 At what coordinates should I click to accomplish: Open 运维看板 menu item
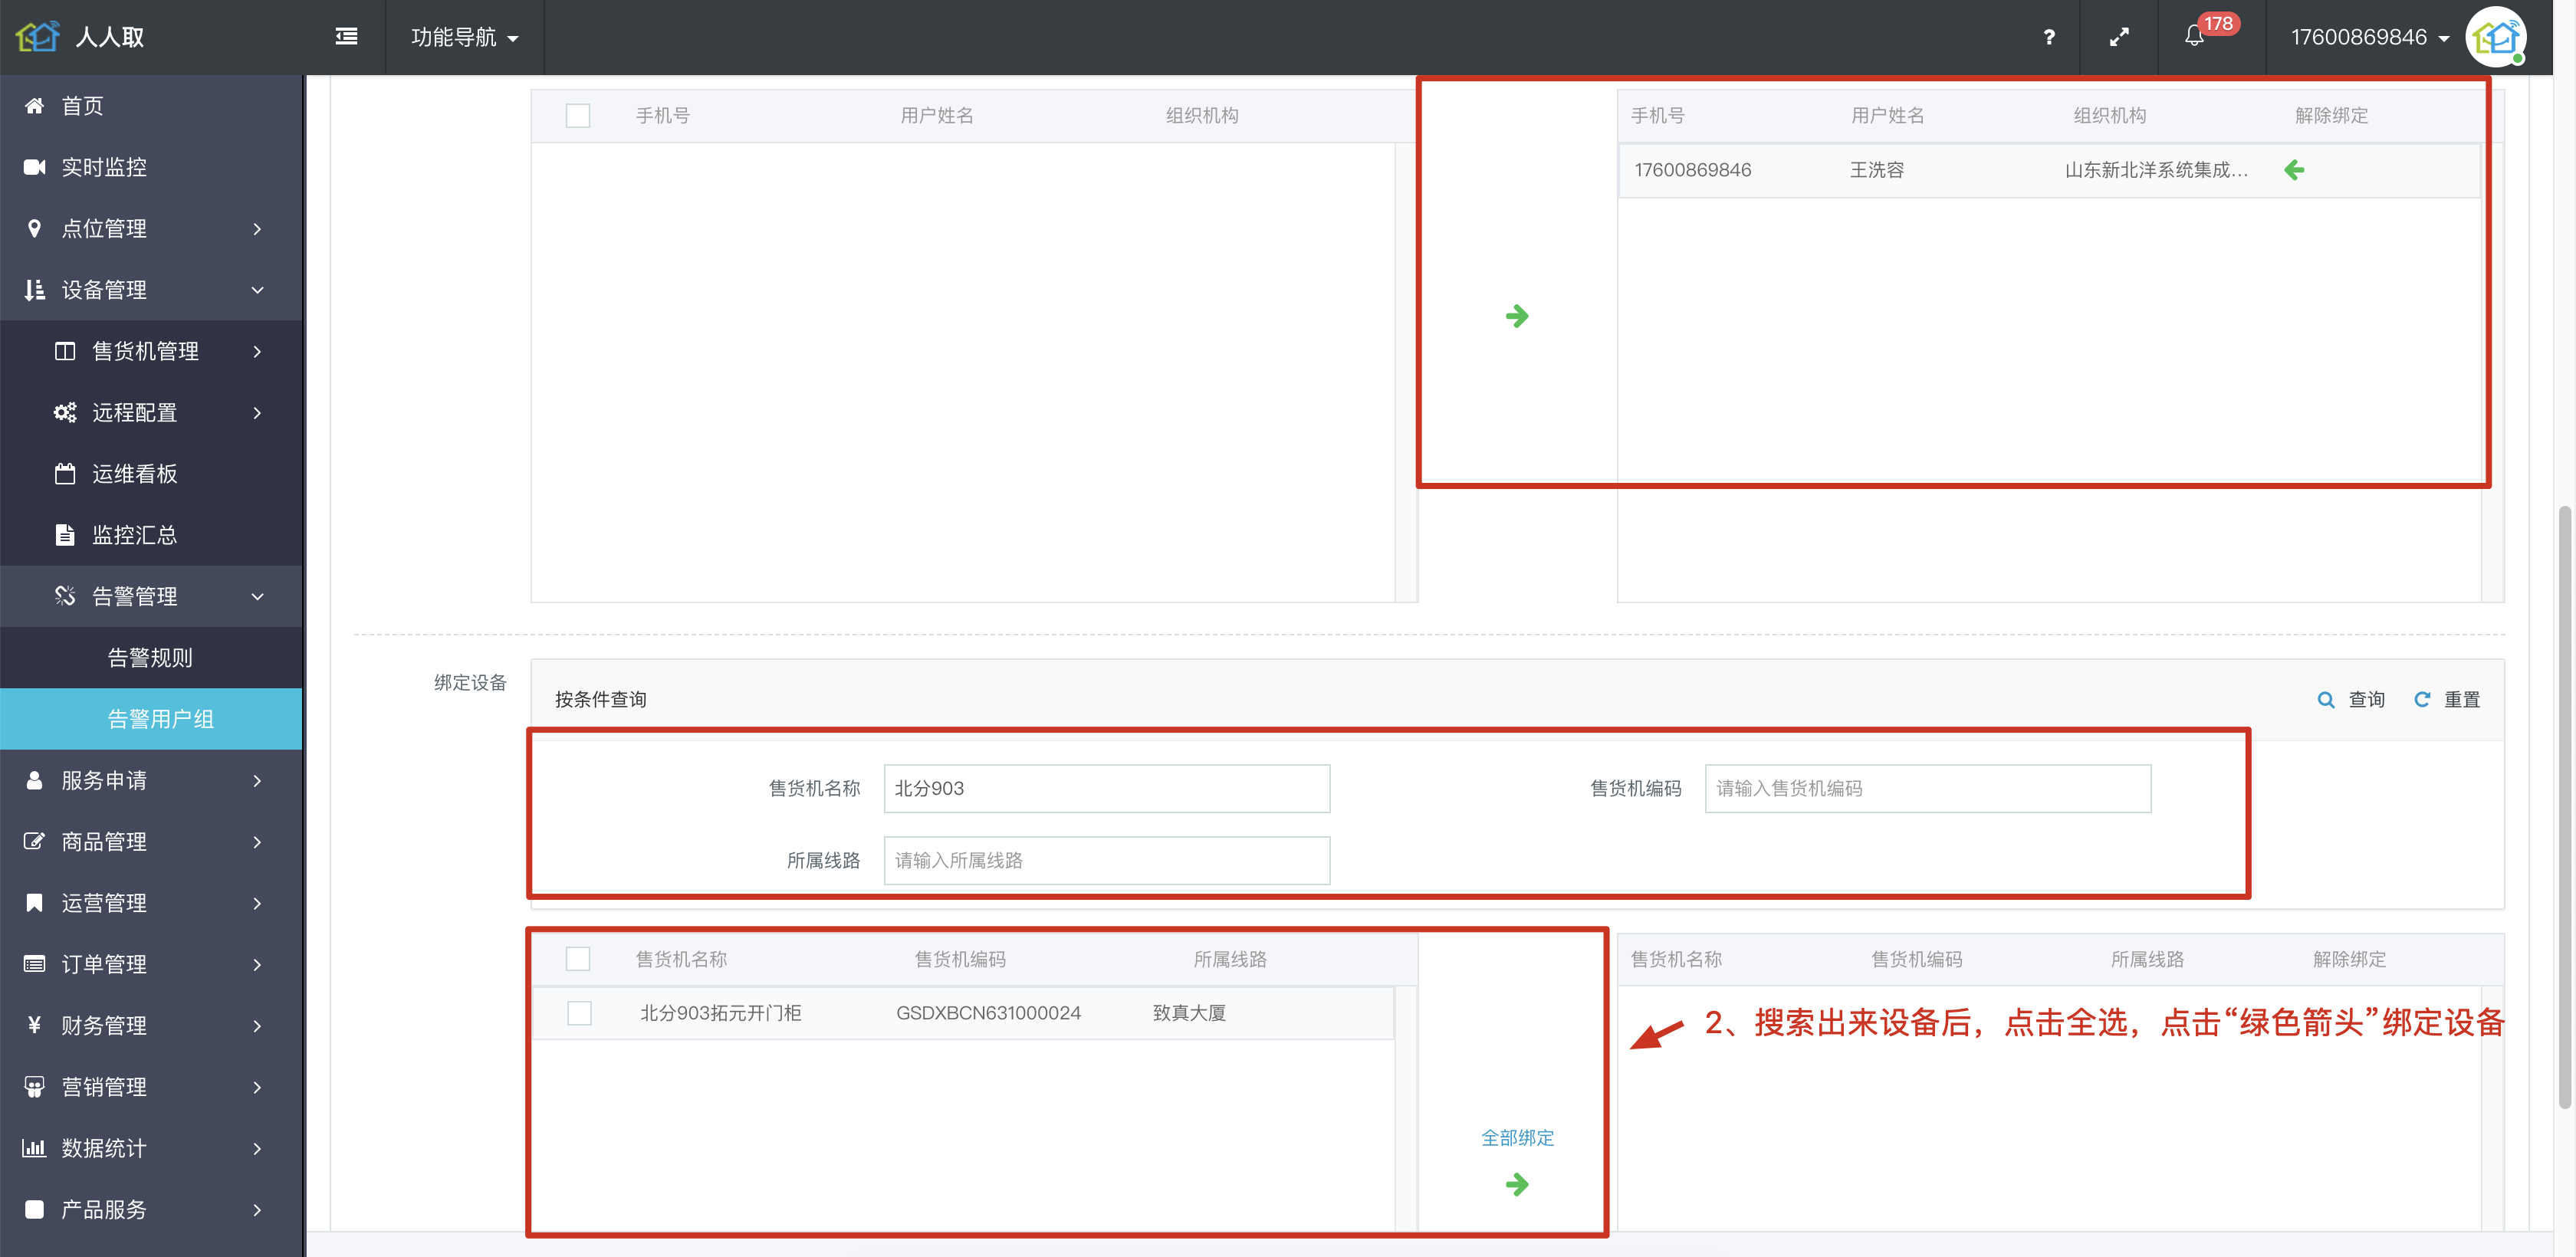coord(150,474)
